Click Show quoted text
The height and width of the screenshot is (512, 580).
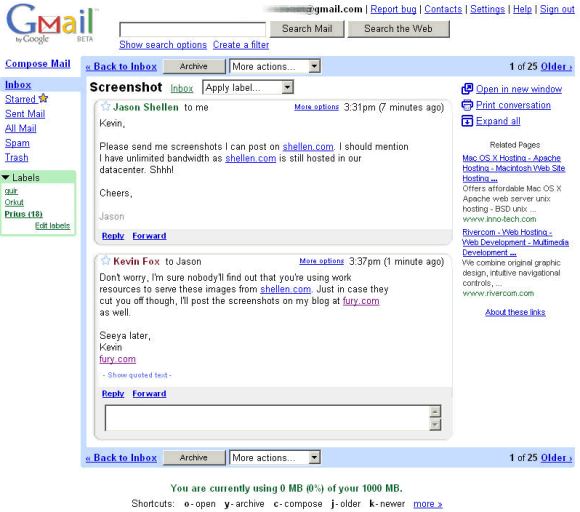click(x=137, y=375)
